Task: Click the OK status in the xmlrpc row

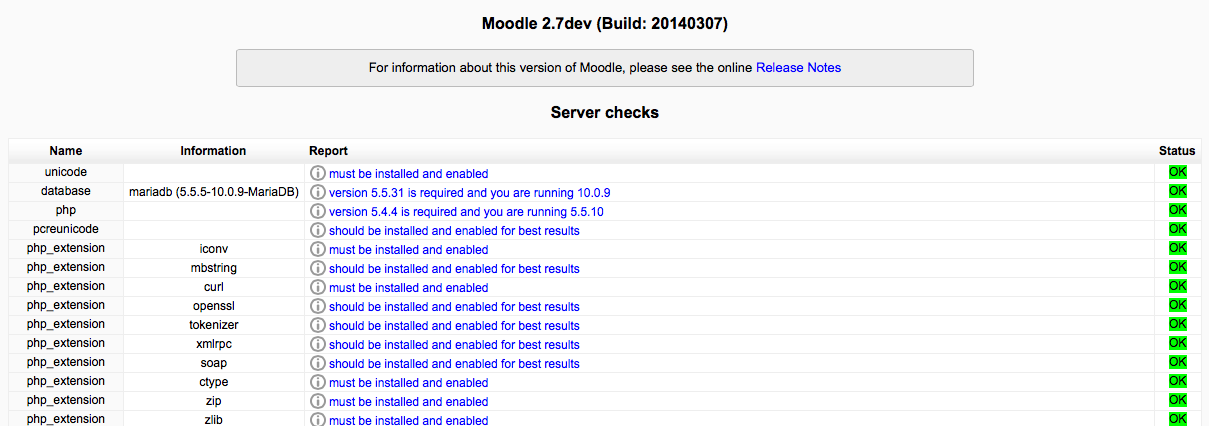Action: point(1177,344)
